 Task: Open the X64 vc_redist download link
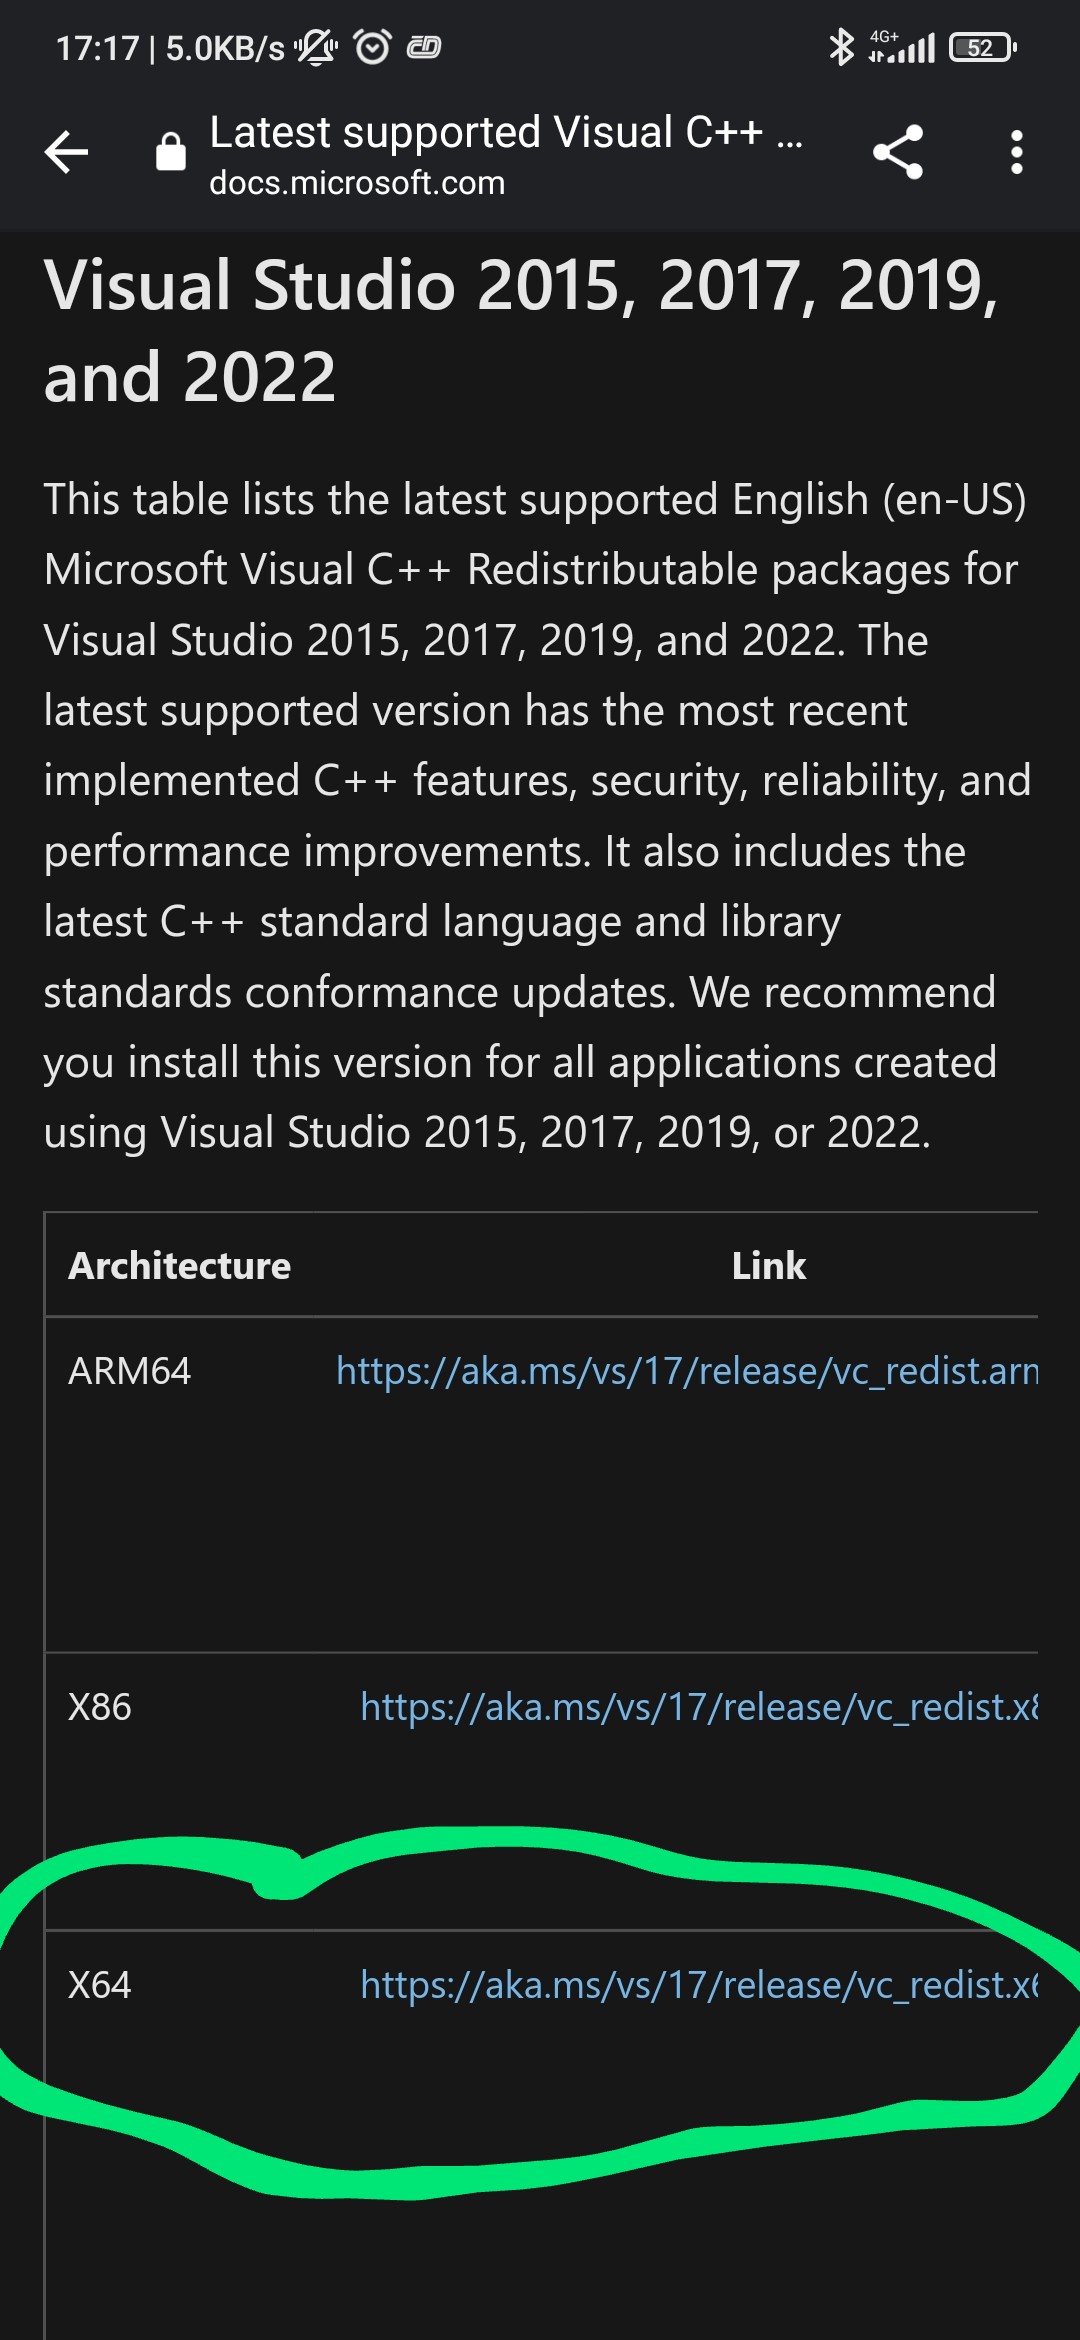698,1985
